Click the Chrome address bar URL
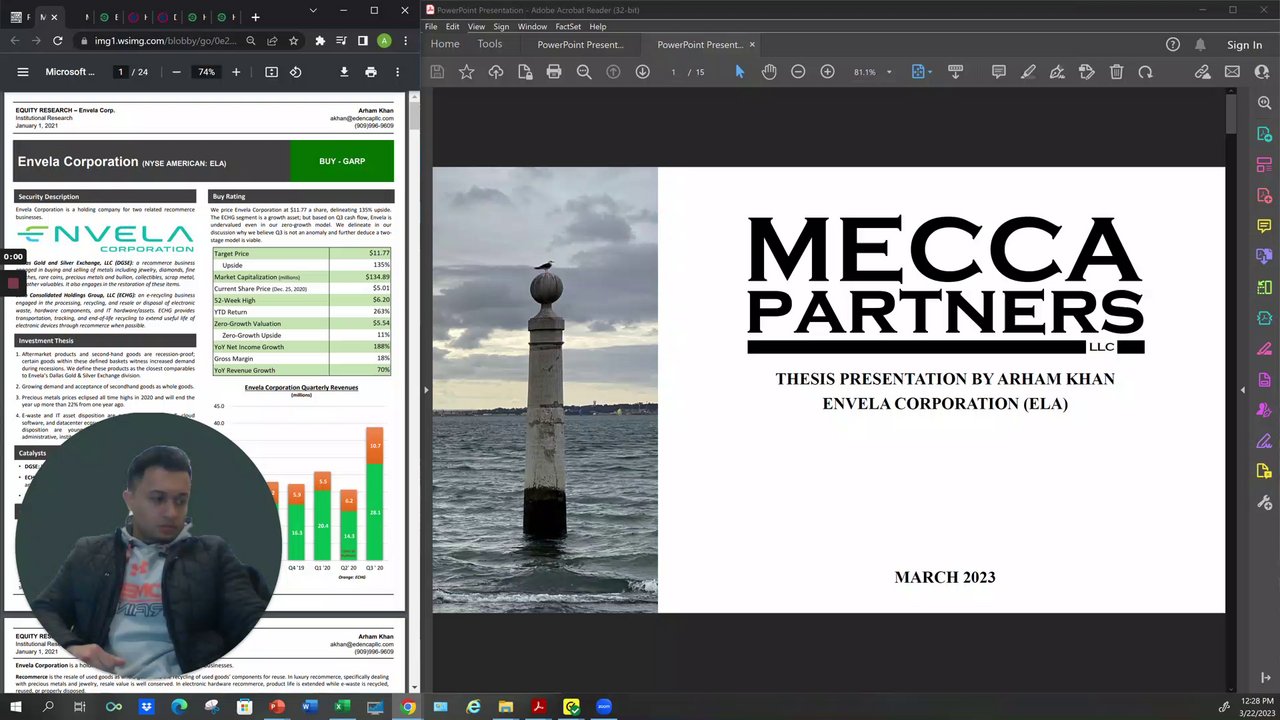This screenshot has width=1280, height=720. click(165, 41)
